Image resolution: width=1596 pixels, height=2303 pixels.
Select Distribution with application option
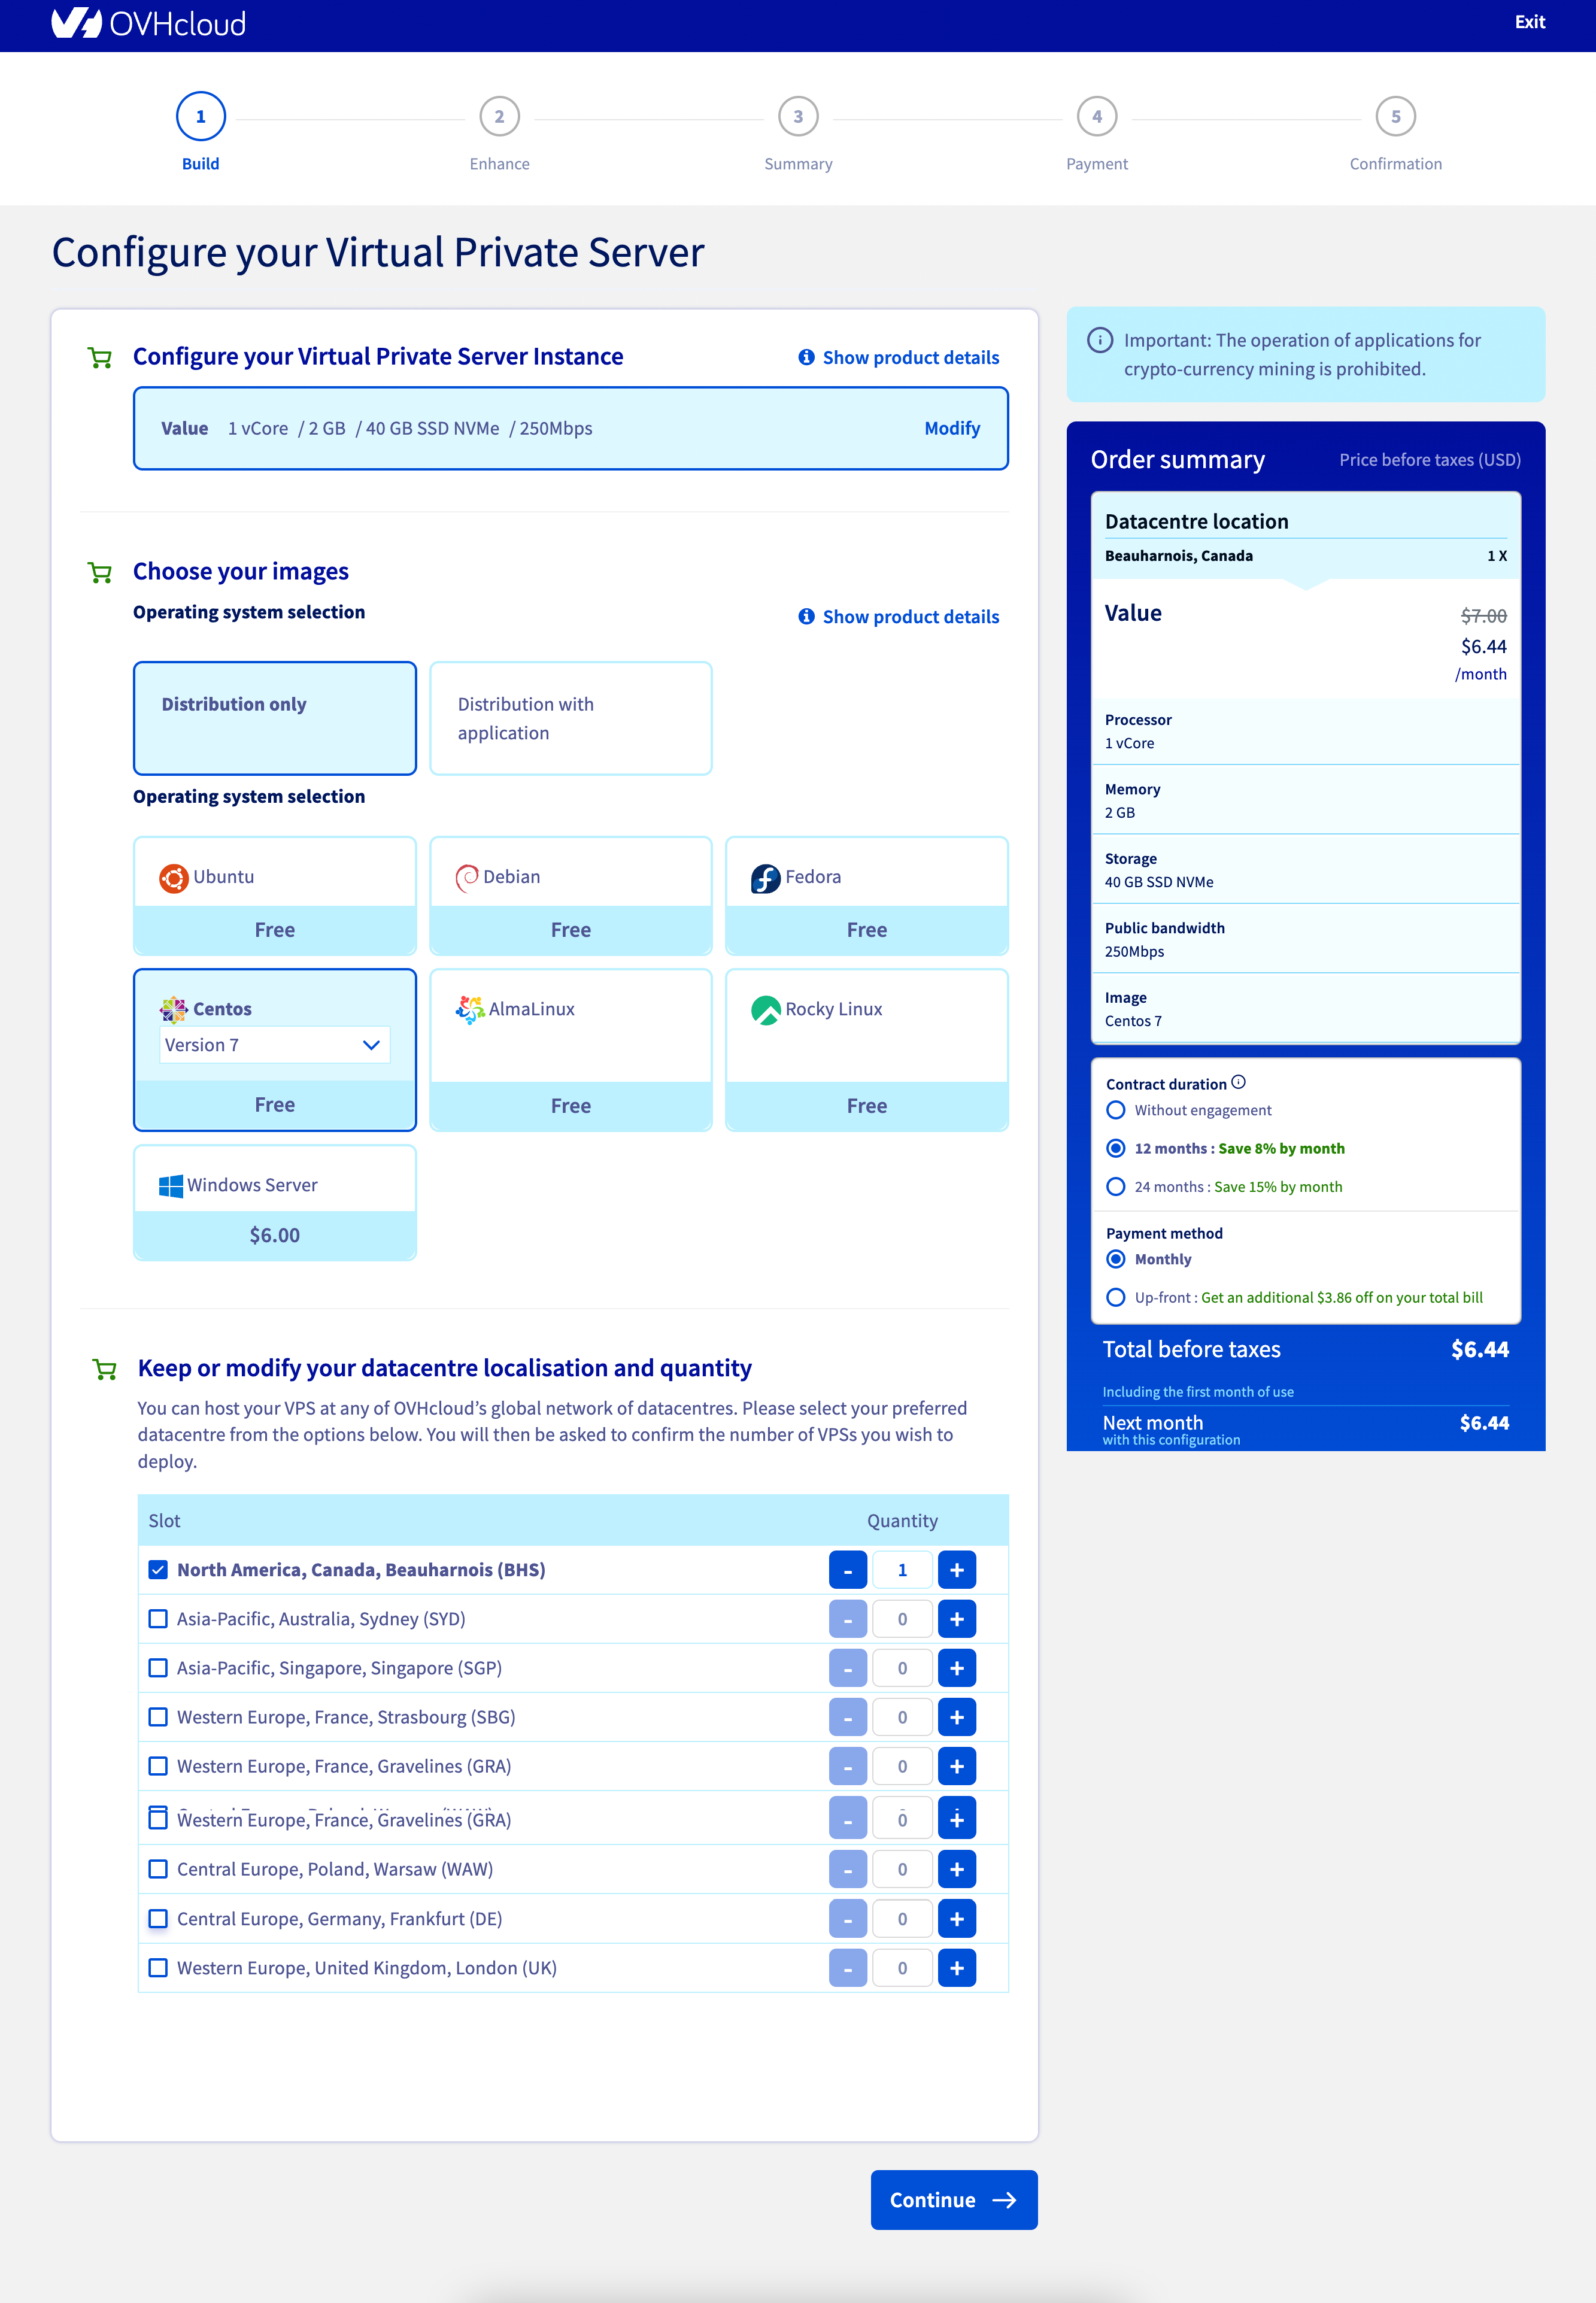571,718
